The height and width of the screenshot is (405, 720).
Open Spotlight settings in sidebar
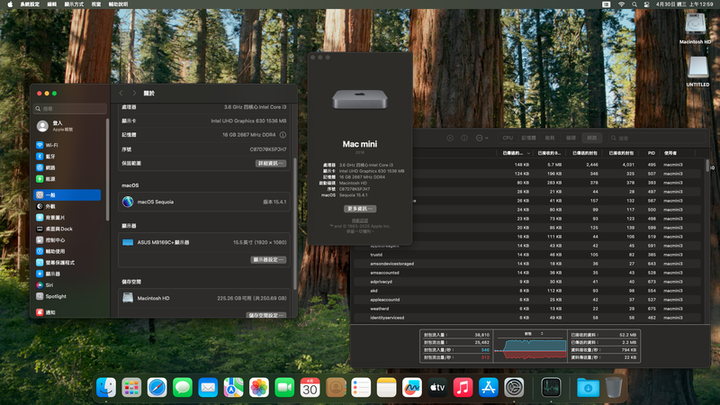(x=67, y=296)
